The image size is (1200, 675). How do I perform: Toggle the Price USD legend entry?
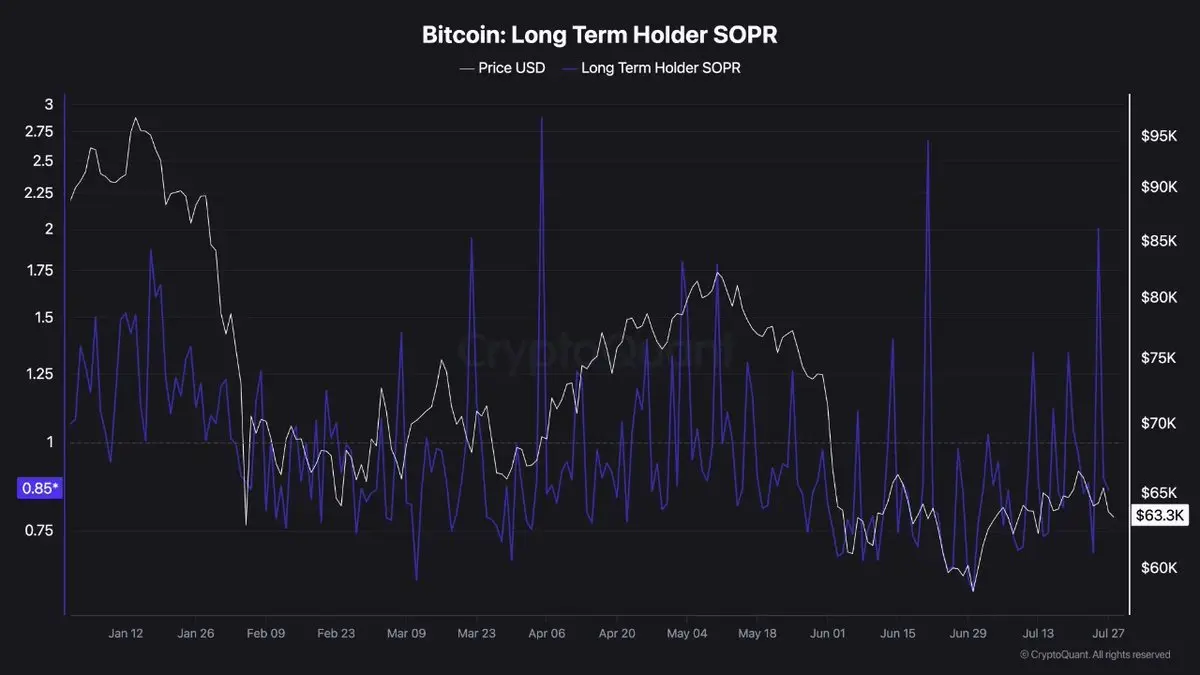[x=502, y=68]
